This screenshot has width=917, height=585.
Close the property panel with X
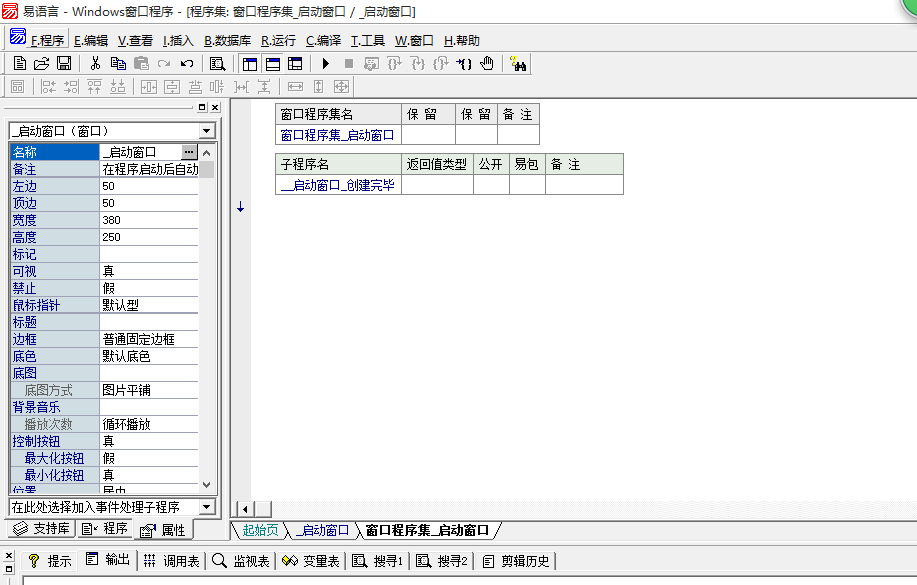(x=215, y=107)
